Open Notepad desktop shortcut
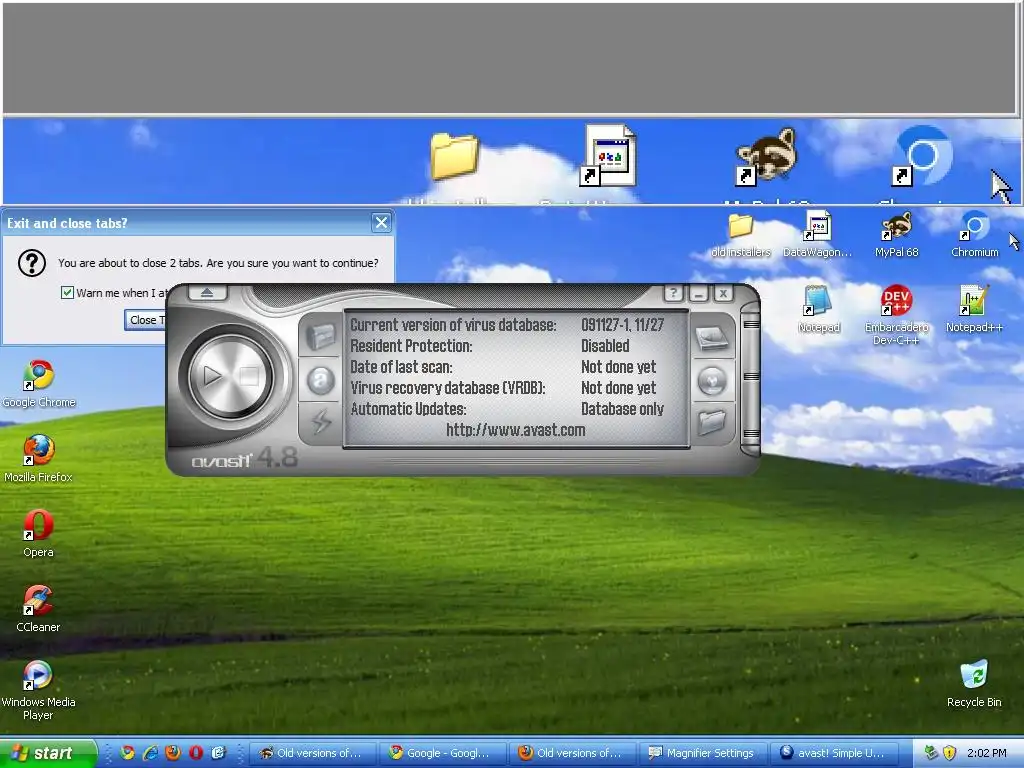1024x768 pixels. (818, 310)
